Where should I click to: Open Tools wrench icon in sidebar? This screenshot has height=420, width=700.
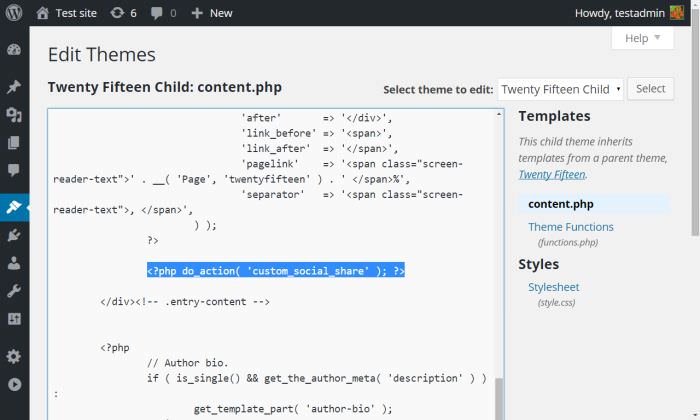click(14, 291)
